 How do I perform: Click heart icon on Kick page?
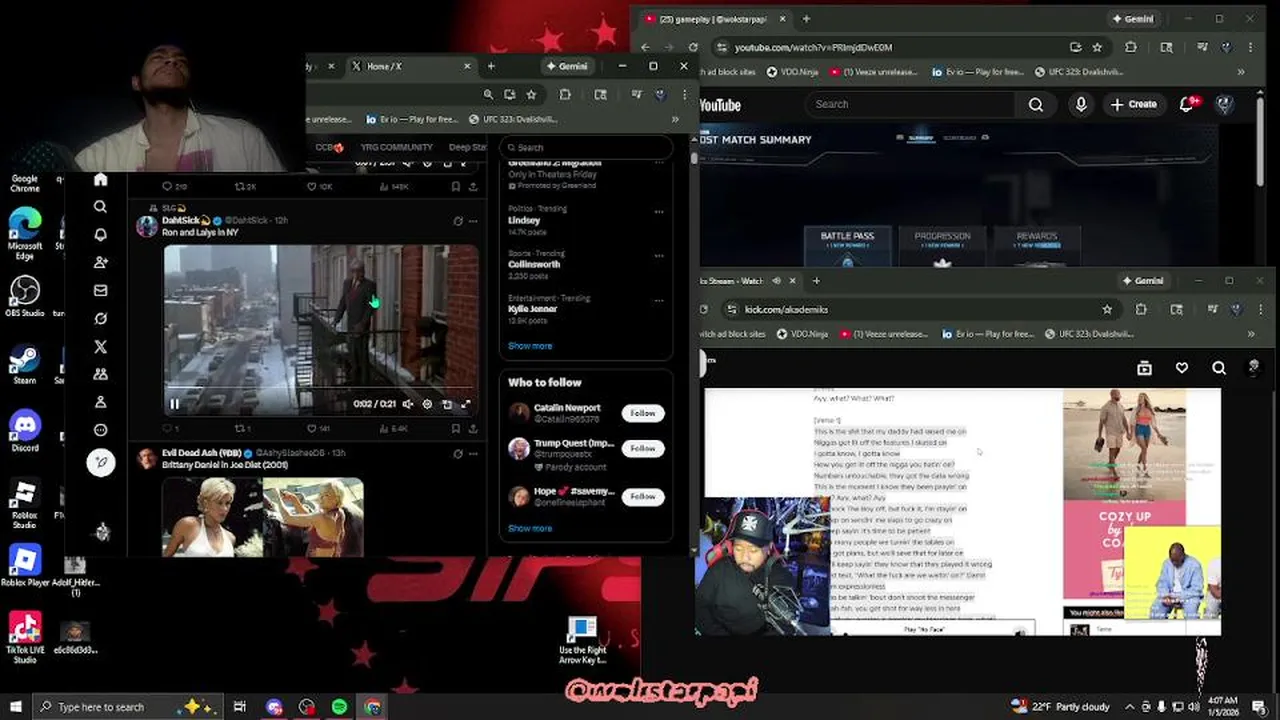[x=1182, y=368]
